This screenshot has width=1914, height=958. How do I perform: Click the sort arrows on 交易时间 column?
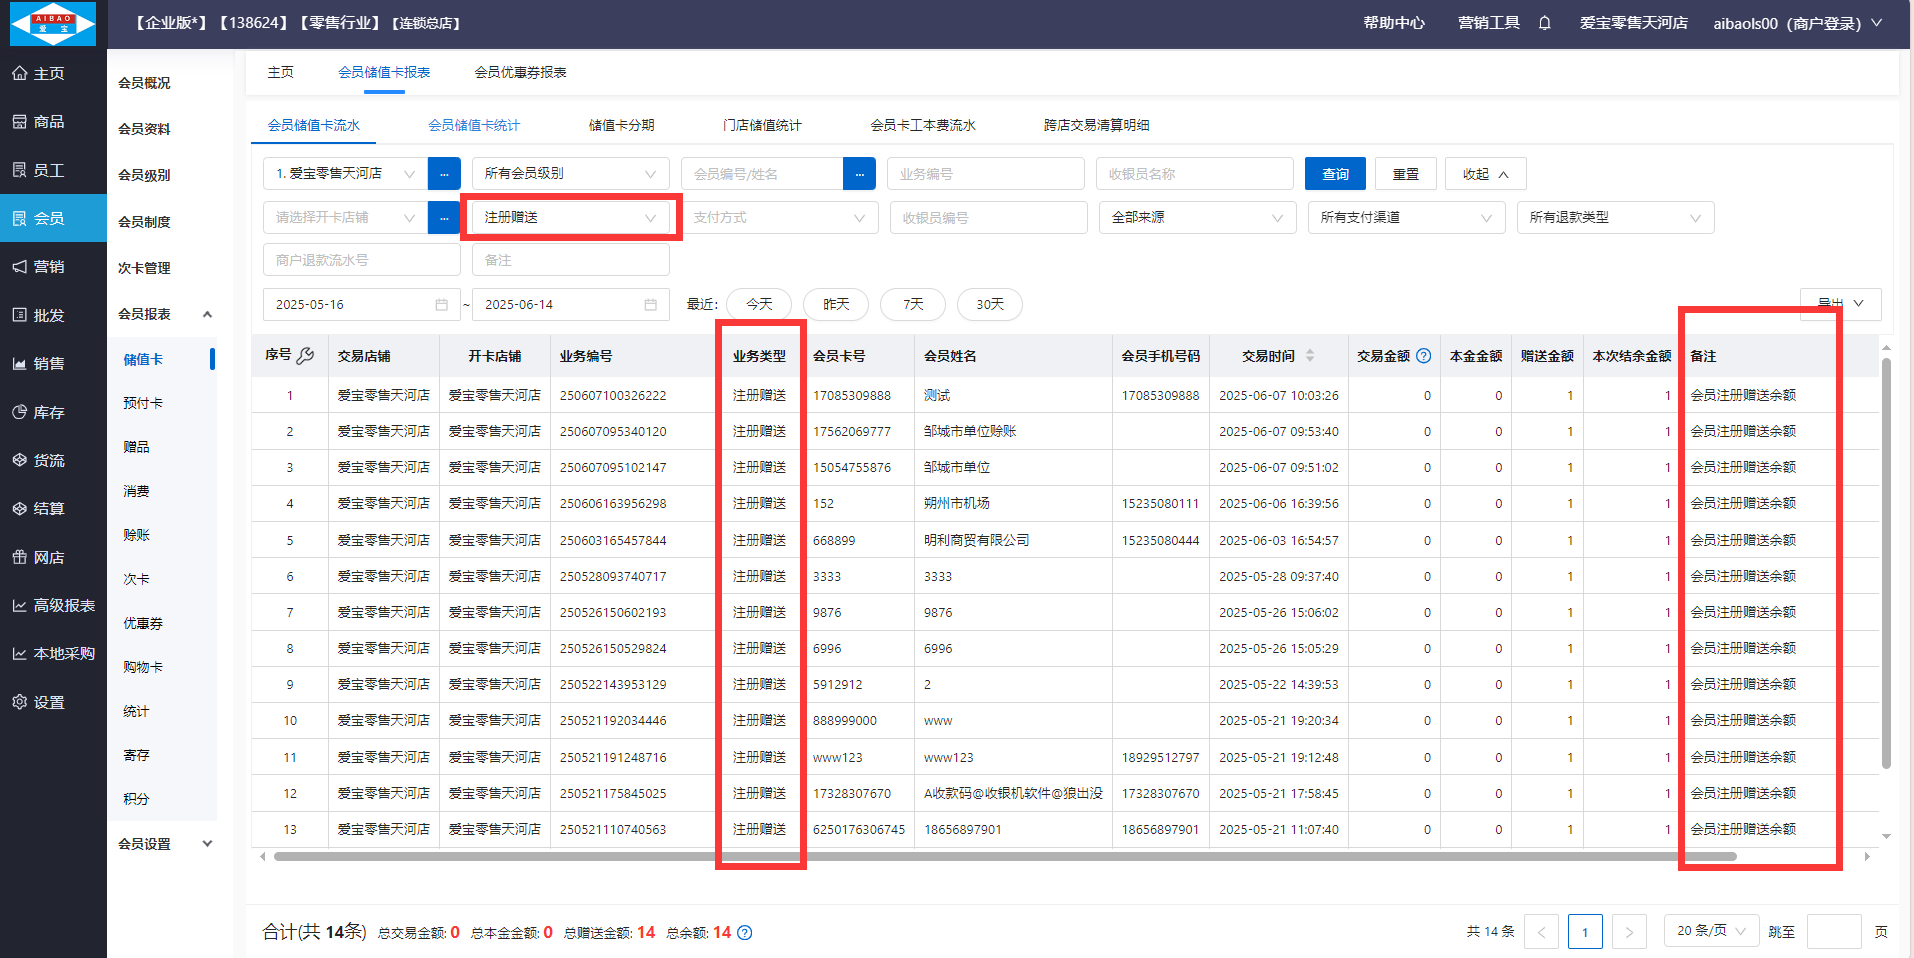1310,356
